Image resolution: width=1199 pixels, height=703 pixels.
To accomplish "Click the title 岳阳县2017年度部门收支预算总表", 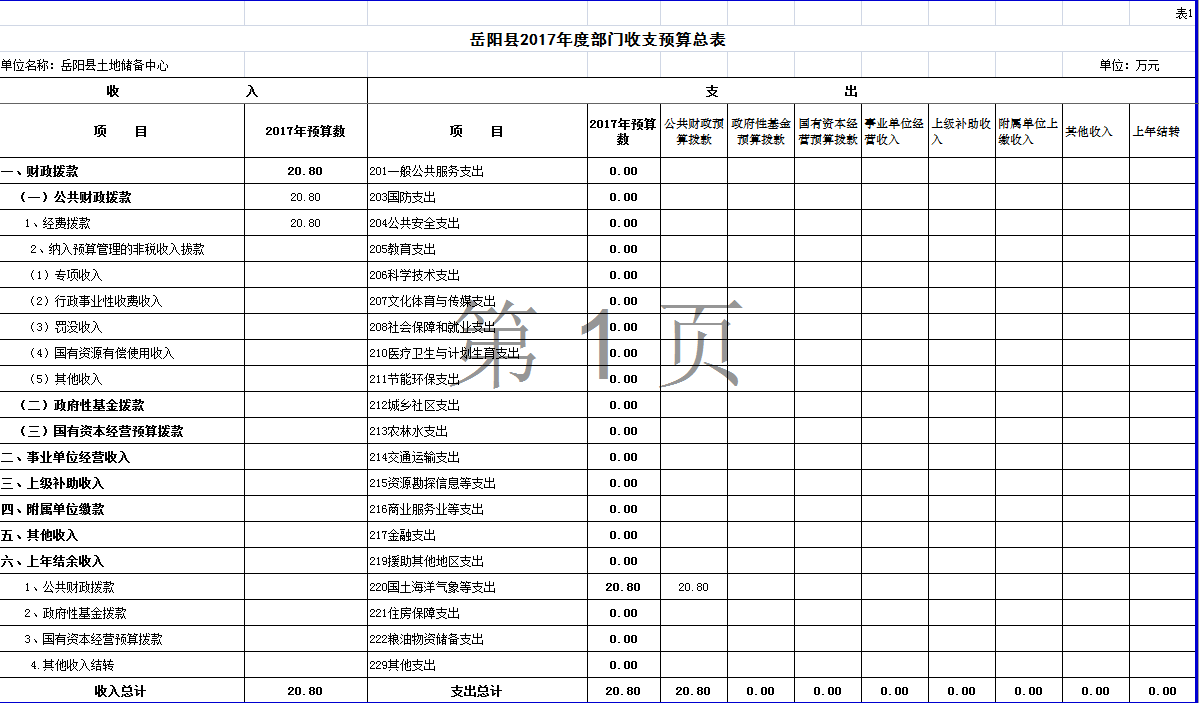I will pyautogui.click(x=598, y=40).
